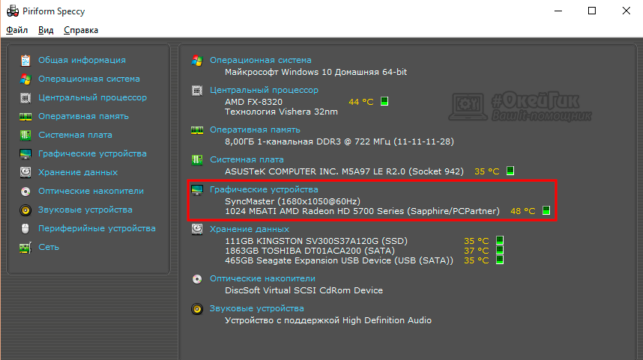Screen dimensions: 643x360
Task: Click the CPU icon beside Центральный процессор in sidebar
Action: pyautogui.click(x=25, y=98)
